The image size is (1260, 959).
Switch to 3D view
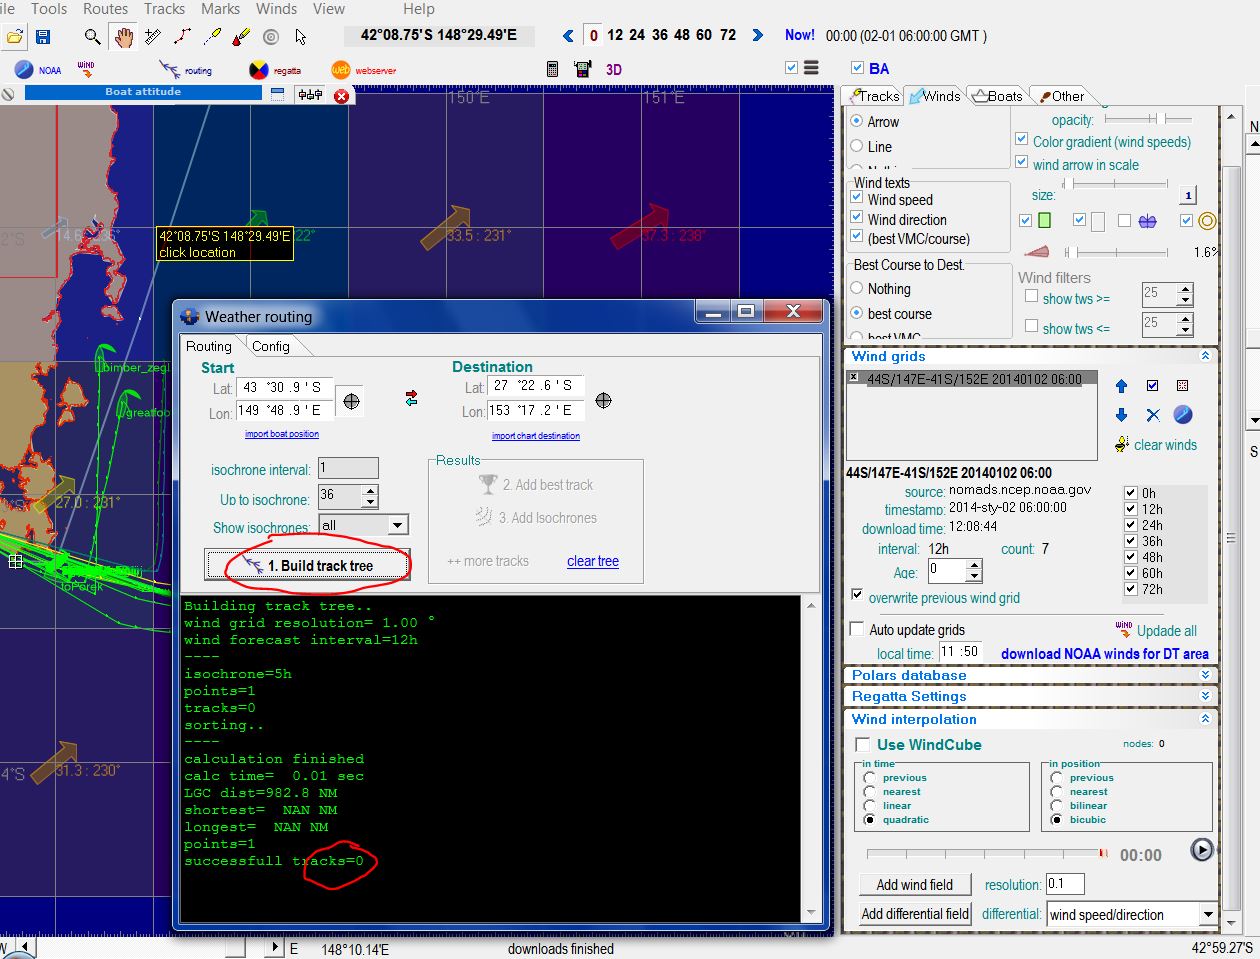tap(614, 70)
